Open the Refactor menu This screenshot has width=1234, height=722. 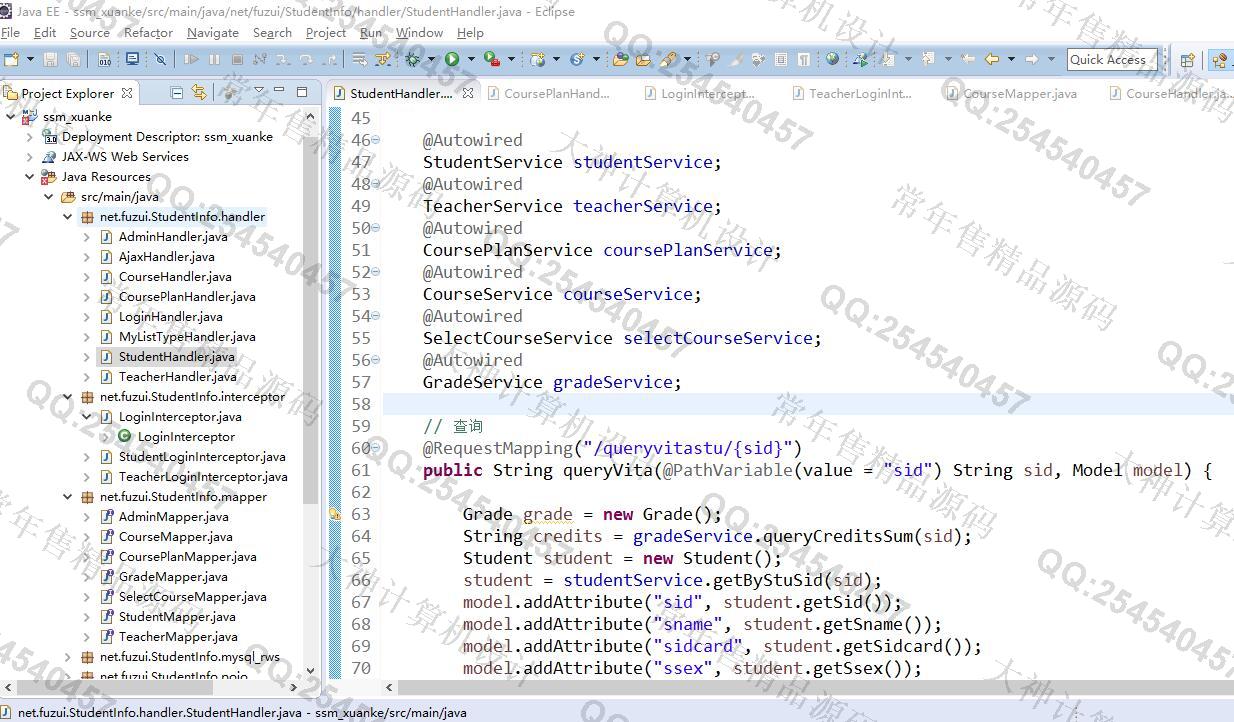click(148, 32)
